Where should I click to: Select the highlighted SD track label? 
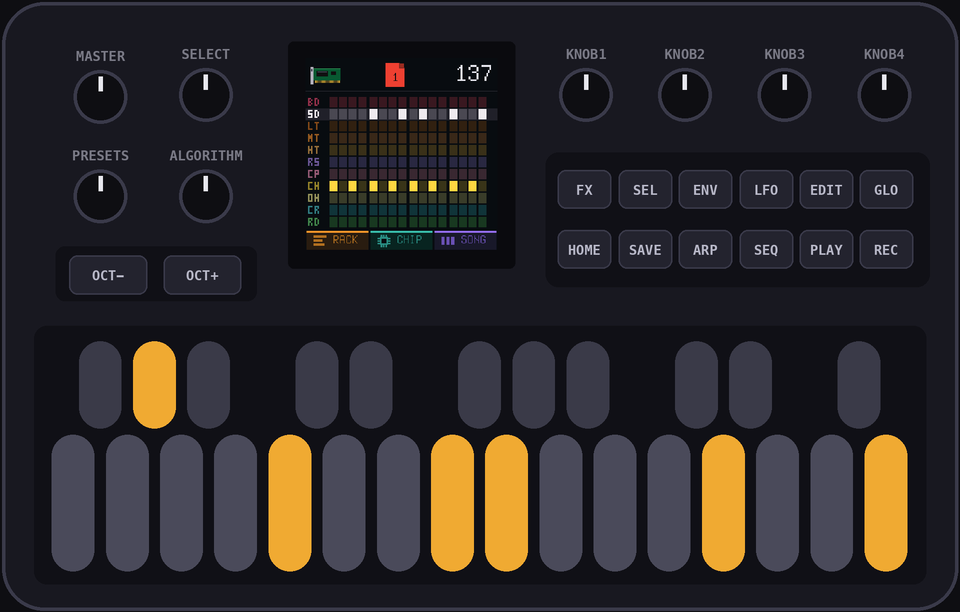pos(313,114)
